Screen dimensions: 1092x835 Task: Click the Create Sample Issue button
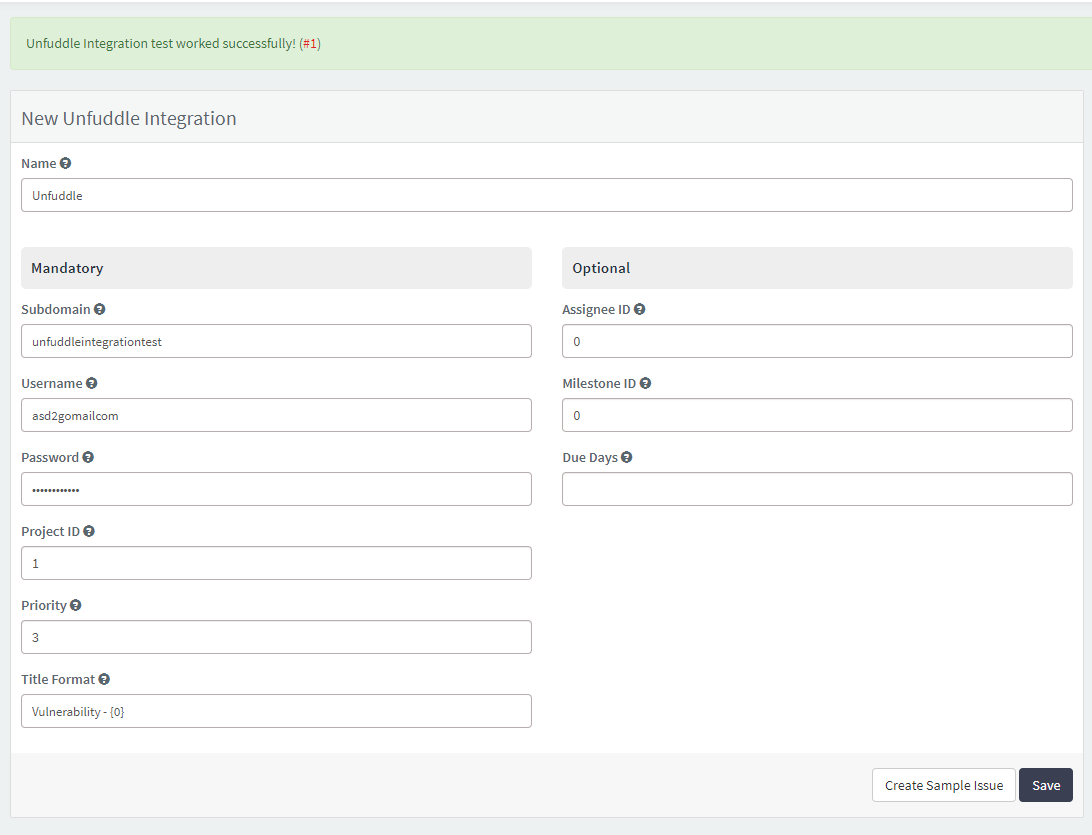[944, 785]
